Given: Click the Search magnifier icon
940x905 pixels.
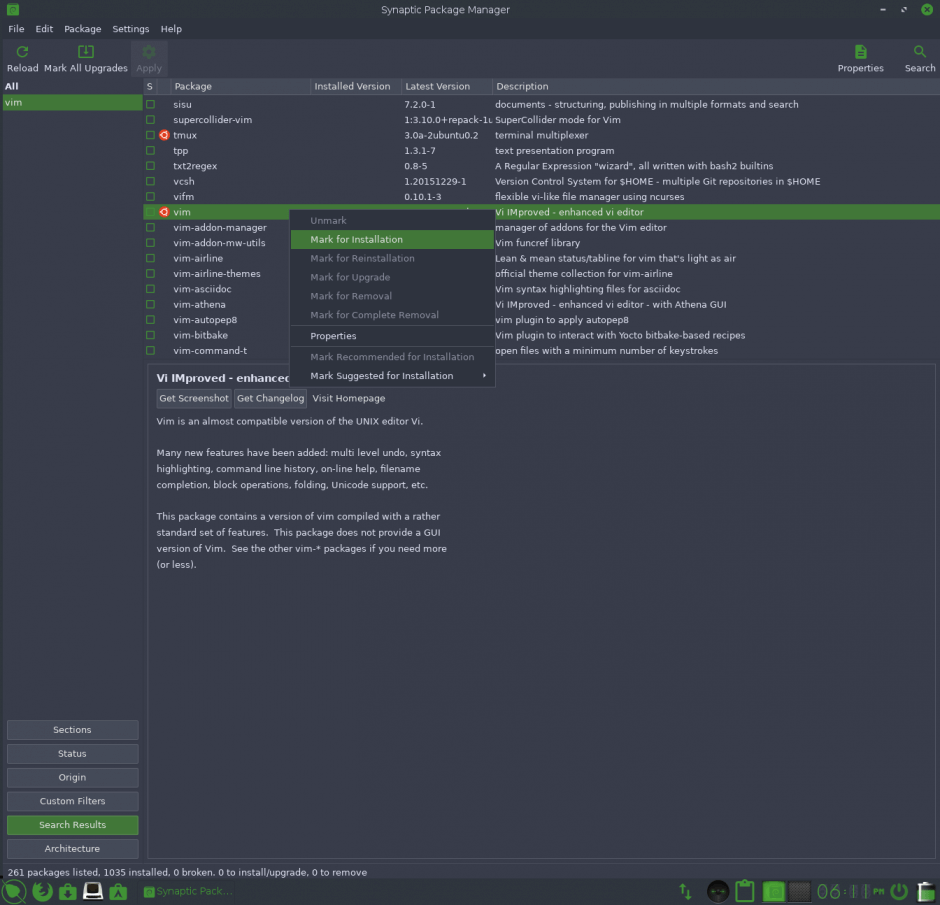Looking at the screenshot, I should [920, 52].
